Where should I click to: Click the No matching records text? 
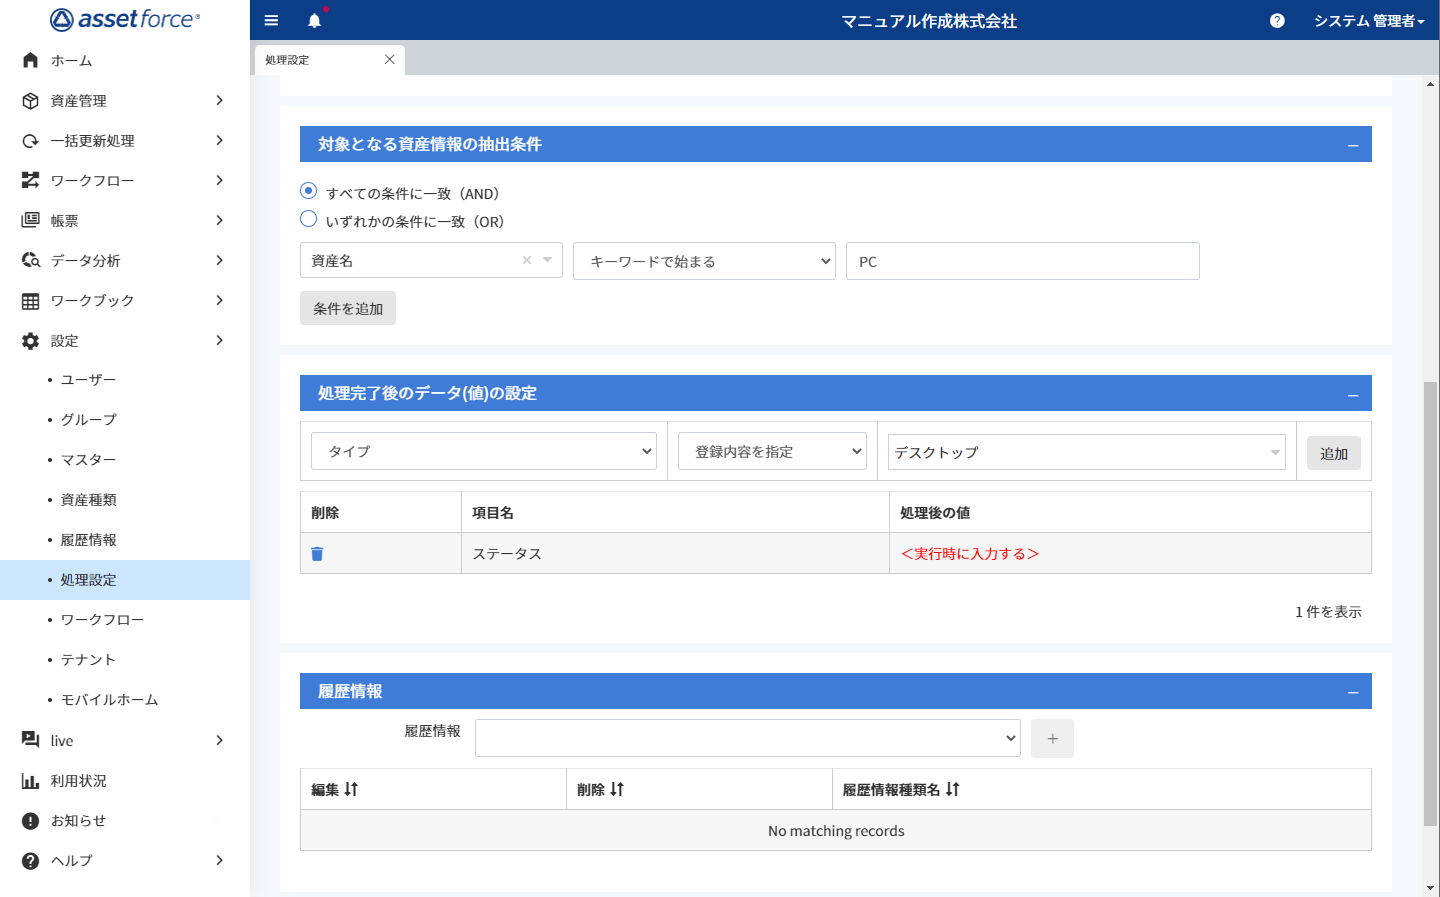(836, 830)
